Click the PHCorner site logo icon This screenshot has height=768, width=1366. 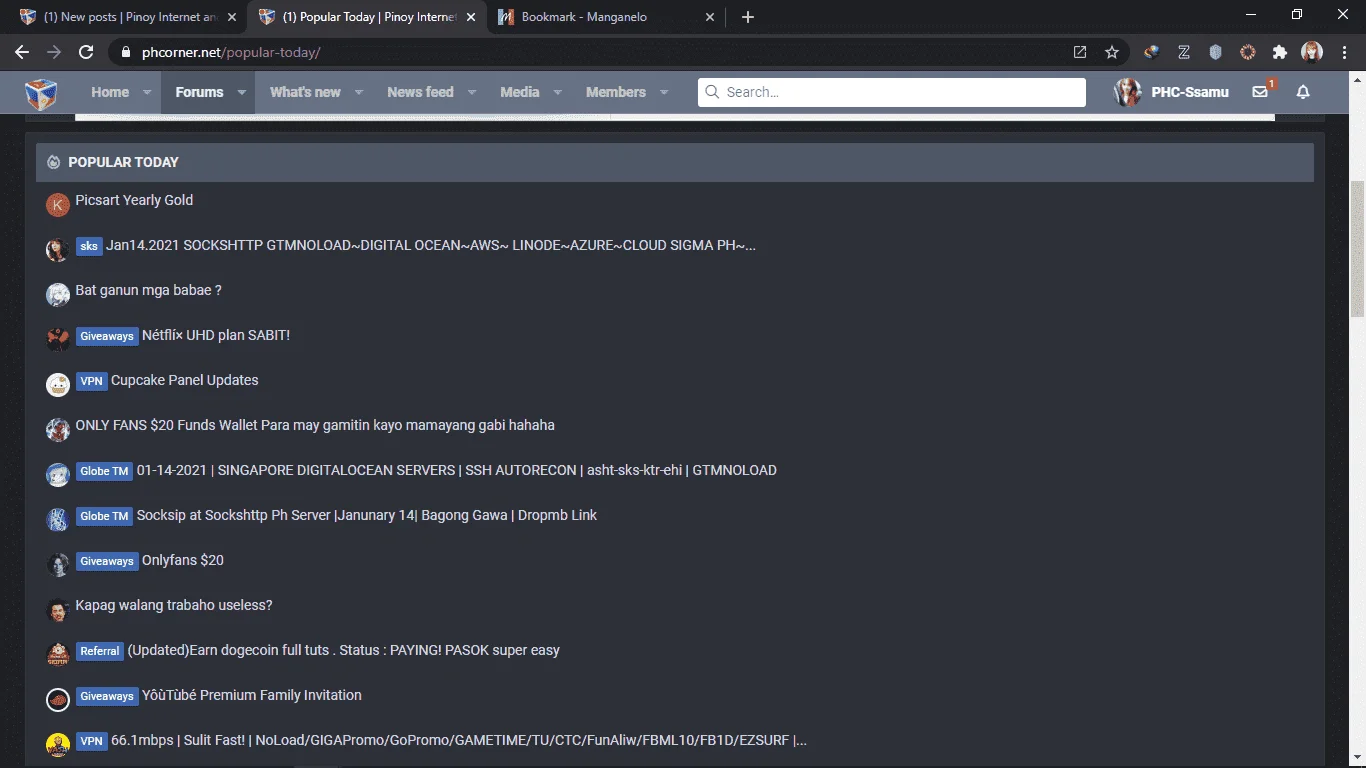click(x=41, y=93)
